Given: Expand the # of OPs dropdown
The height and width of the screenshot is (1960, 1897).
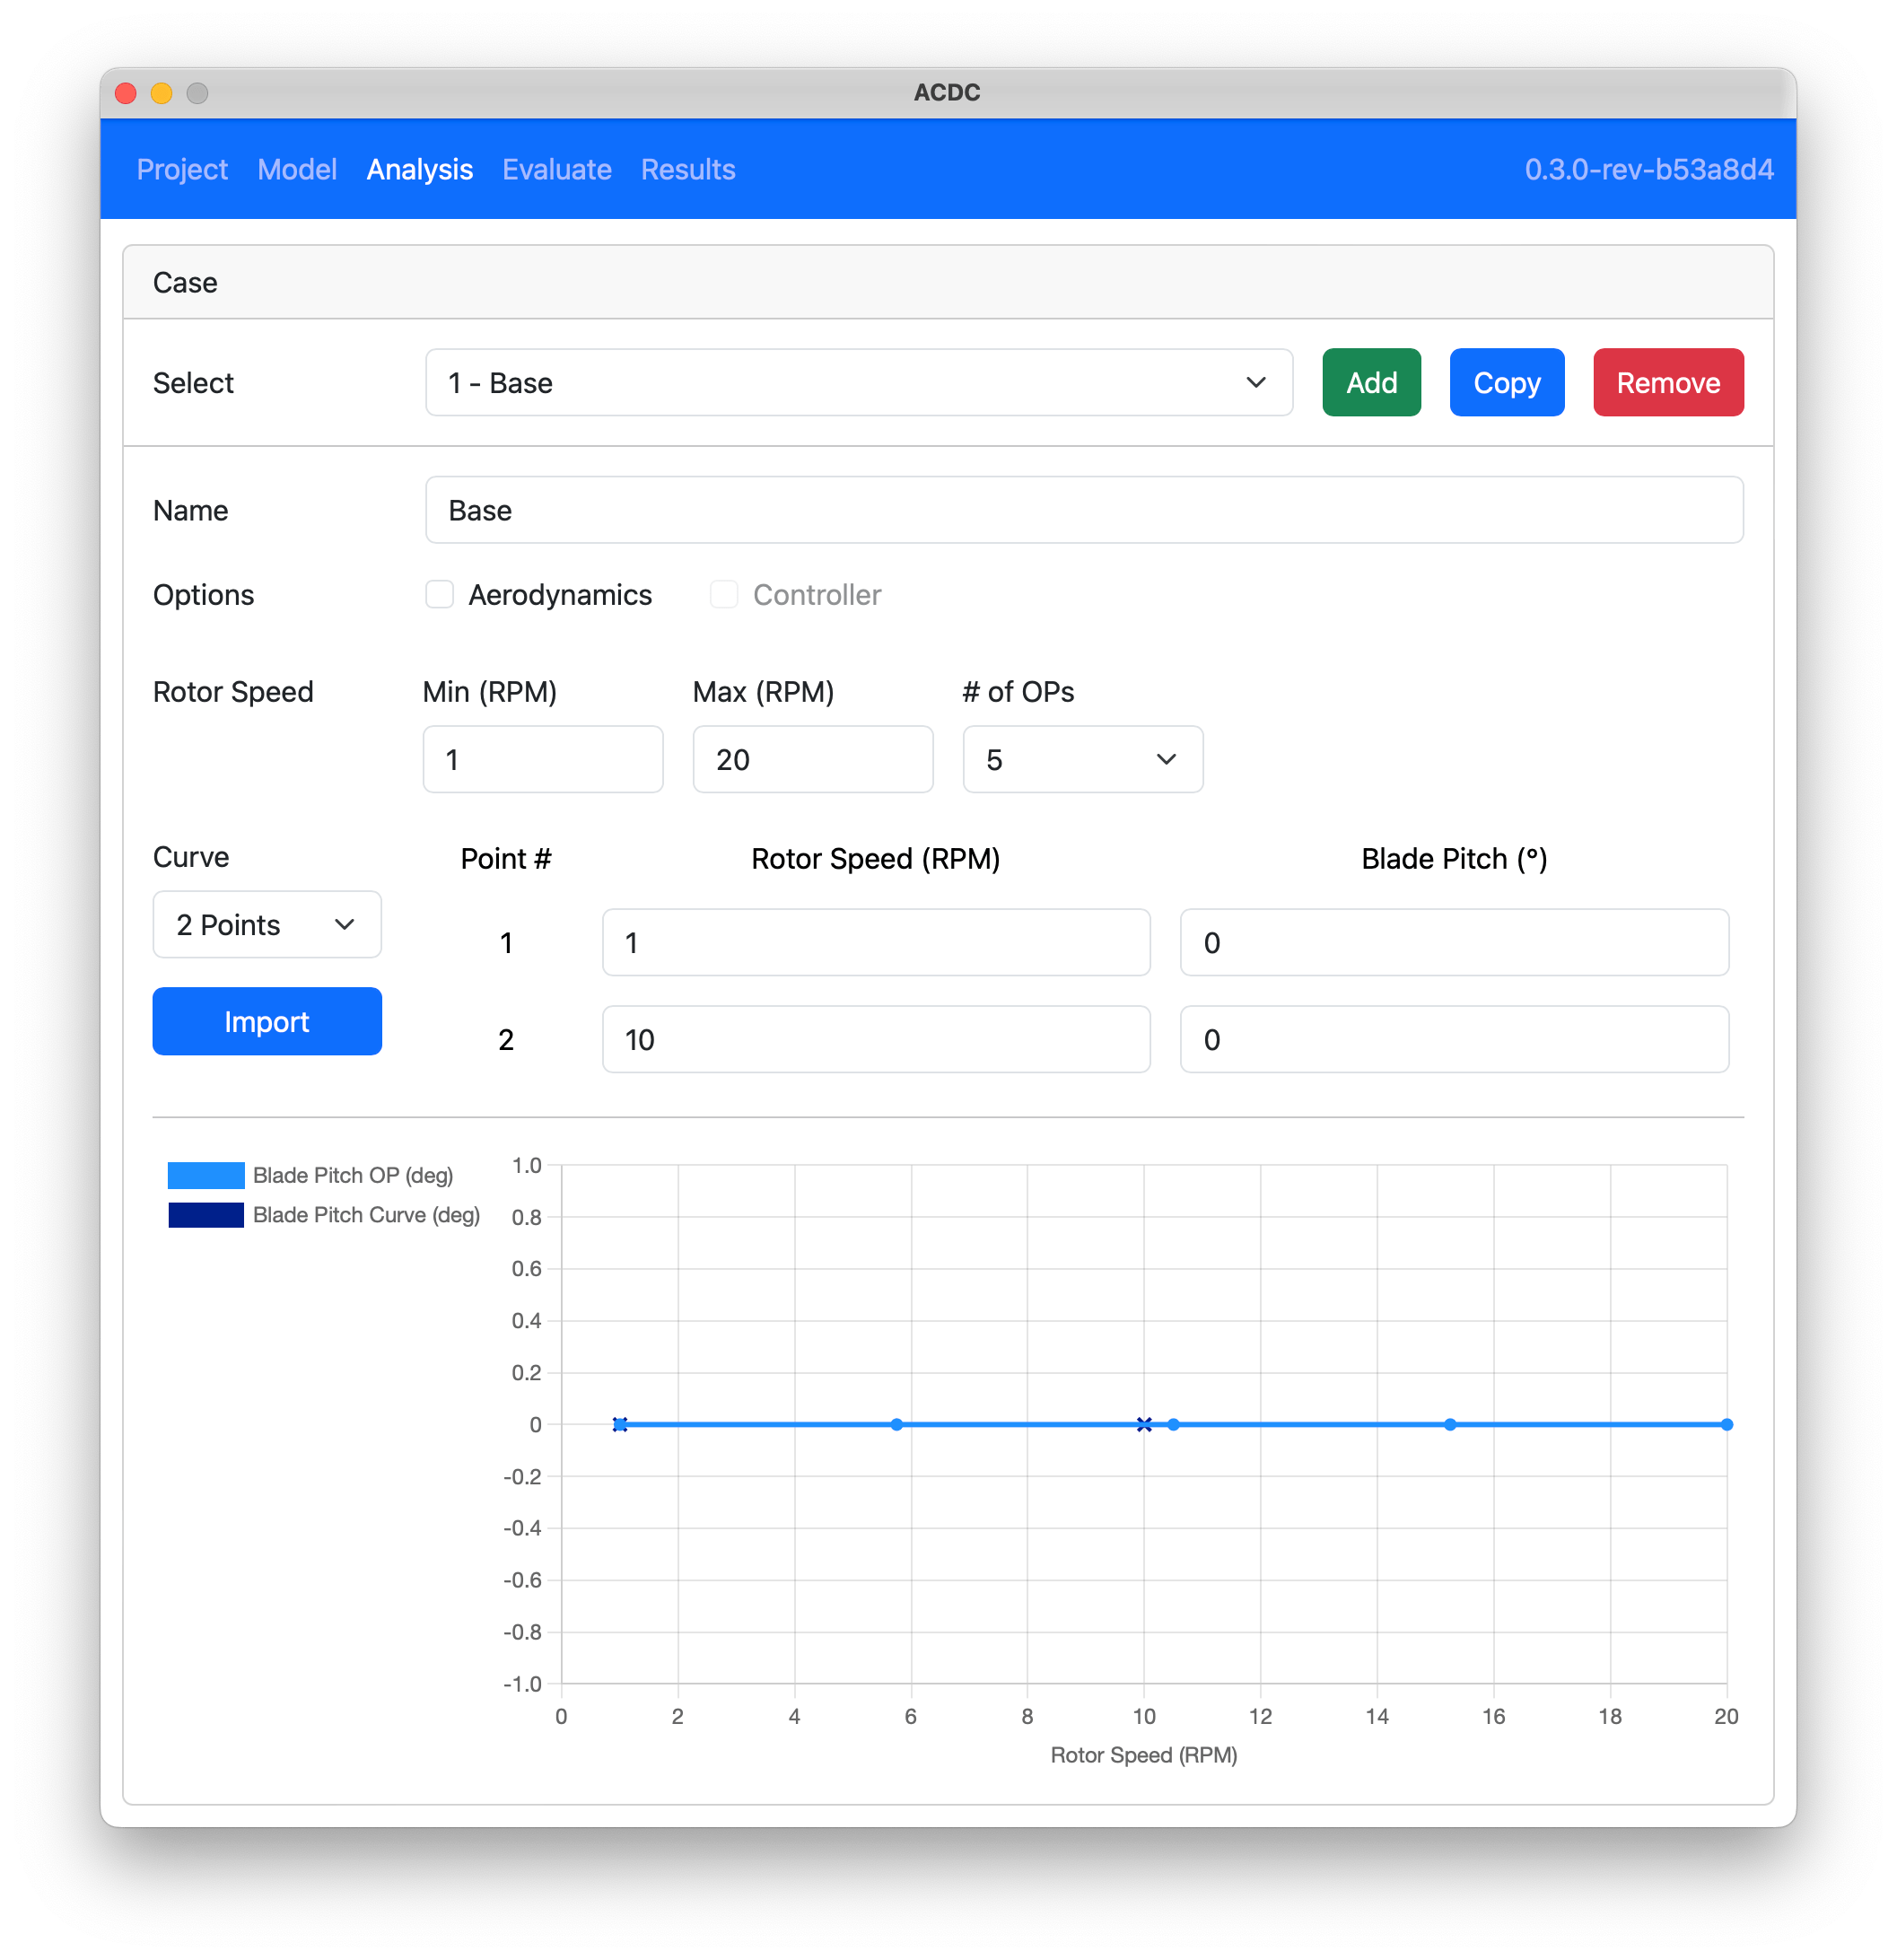Looking at the screenshot, I should [x=1082, y=759].
